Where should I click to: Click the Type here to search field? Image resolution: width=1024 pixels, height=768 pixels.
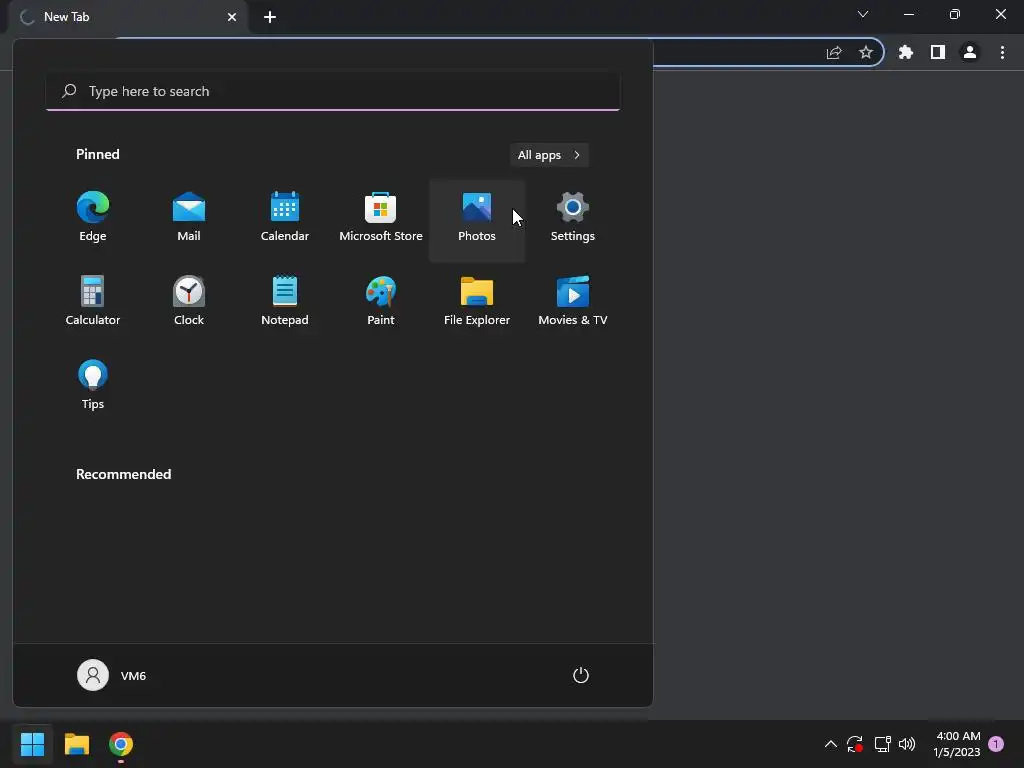pos(333,91)
